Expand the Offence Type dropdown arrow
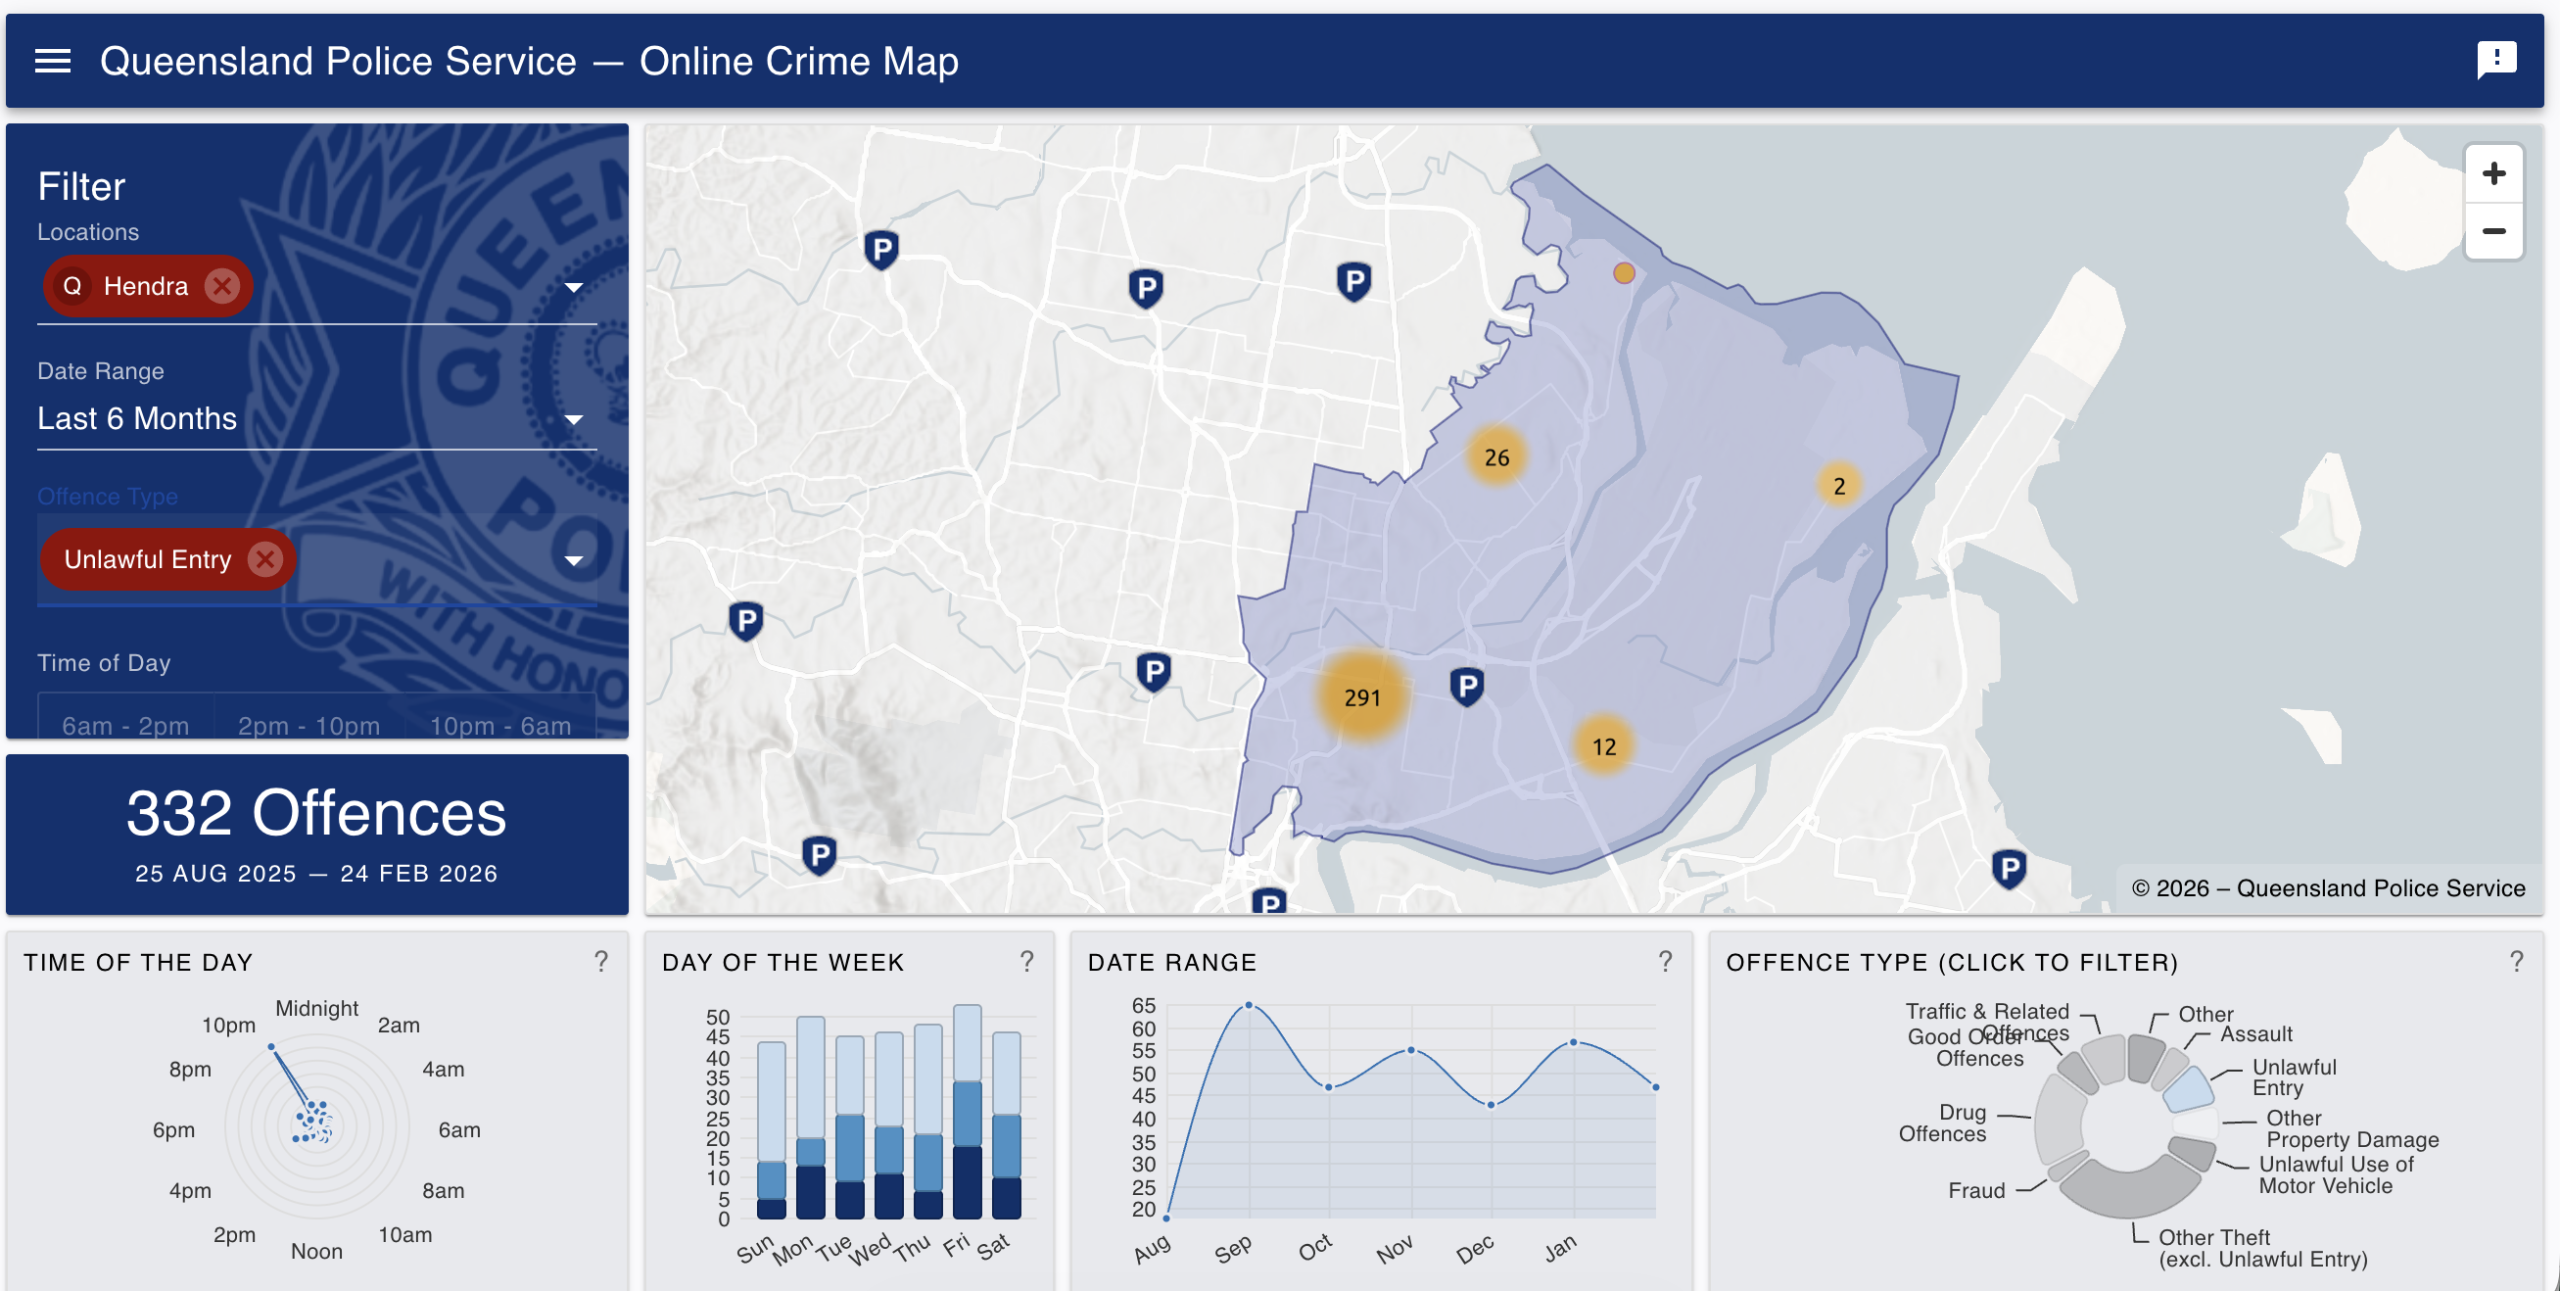Image resolution: width=2560 pixels, height=1291 pixels. coord(573,561)
